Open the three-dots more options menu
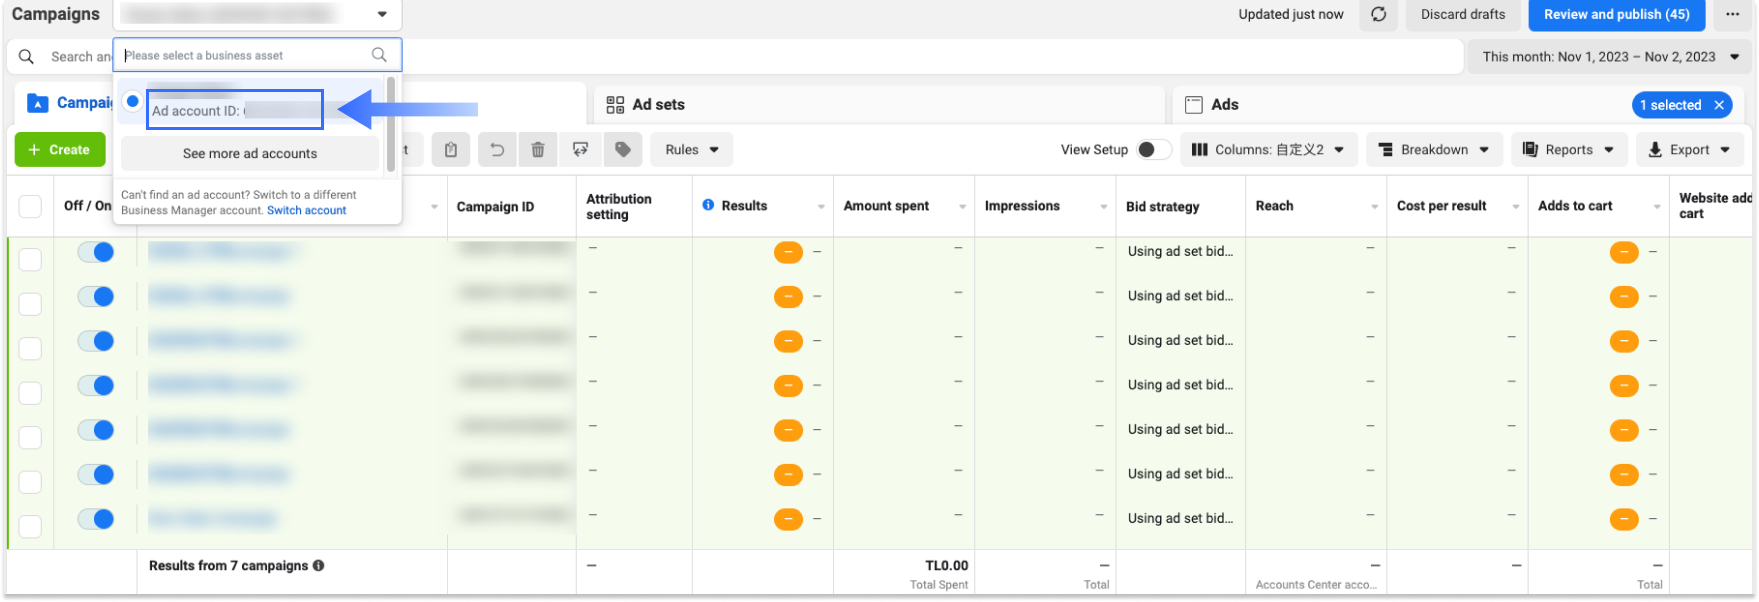 click(x=1732, y=14)
